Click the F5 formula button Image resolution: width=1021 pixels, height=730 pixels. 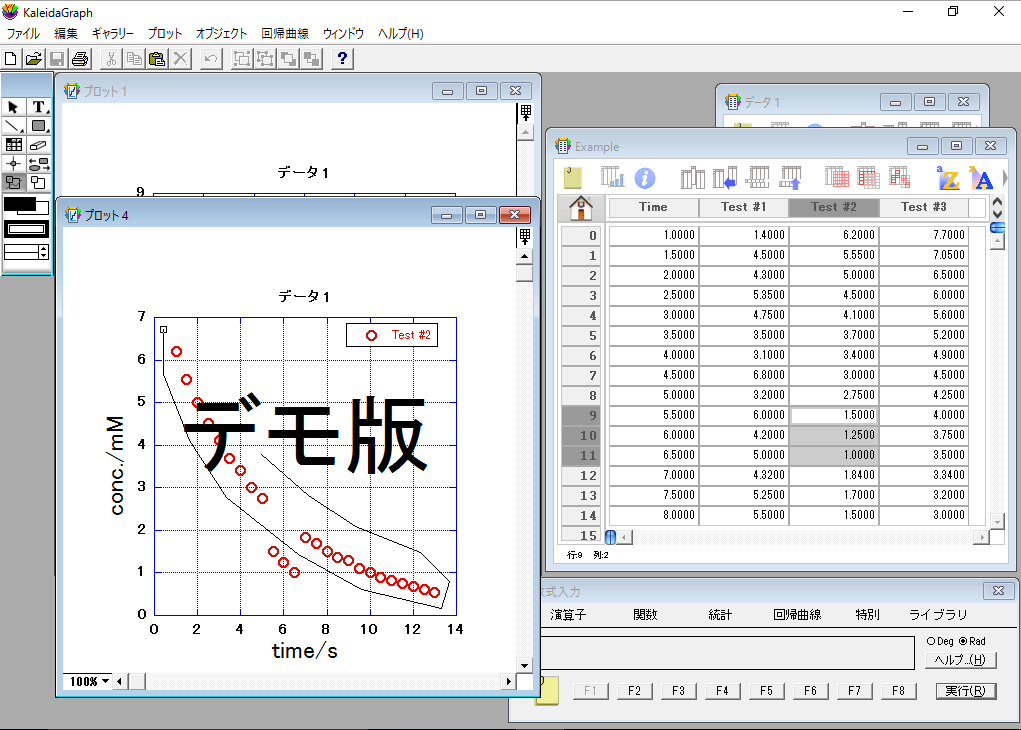click(766, 691)
